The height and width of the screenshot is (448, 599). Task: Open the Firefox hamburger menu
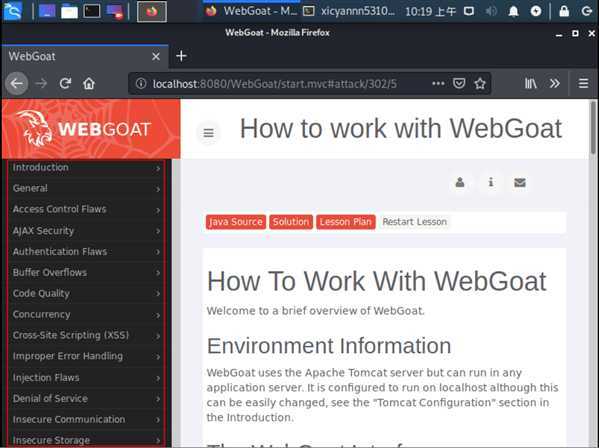583,83
